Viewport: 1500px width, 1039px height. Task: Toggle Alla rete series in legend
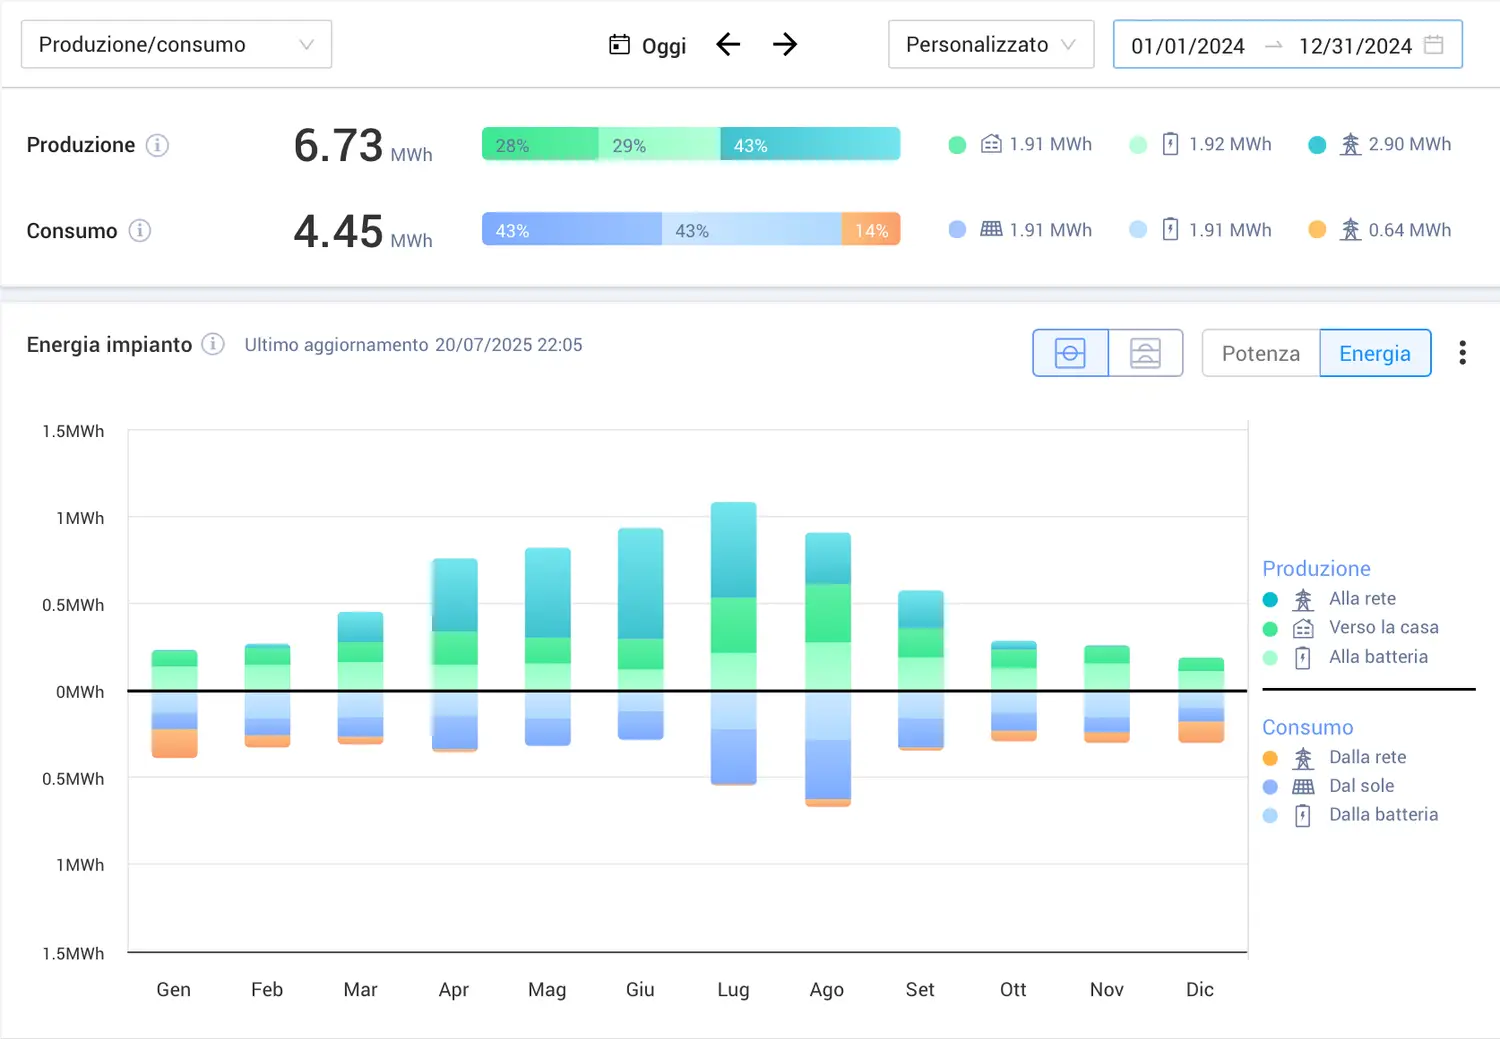point(1361,599)
